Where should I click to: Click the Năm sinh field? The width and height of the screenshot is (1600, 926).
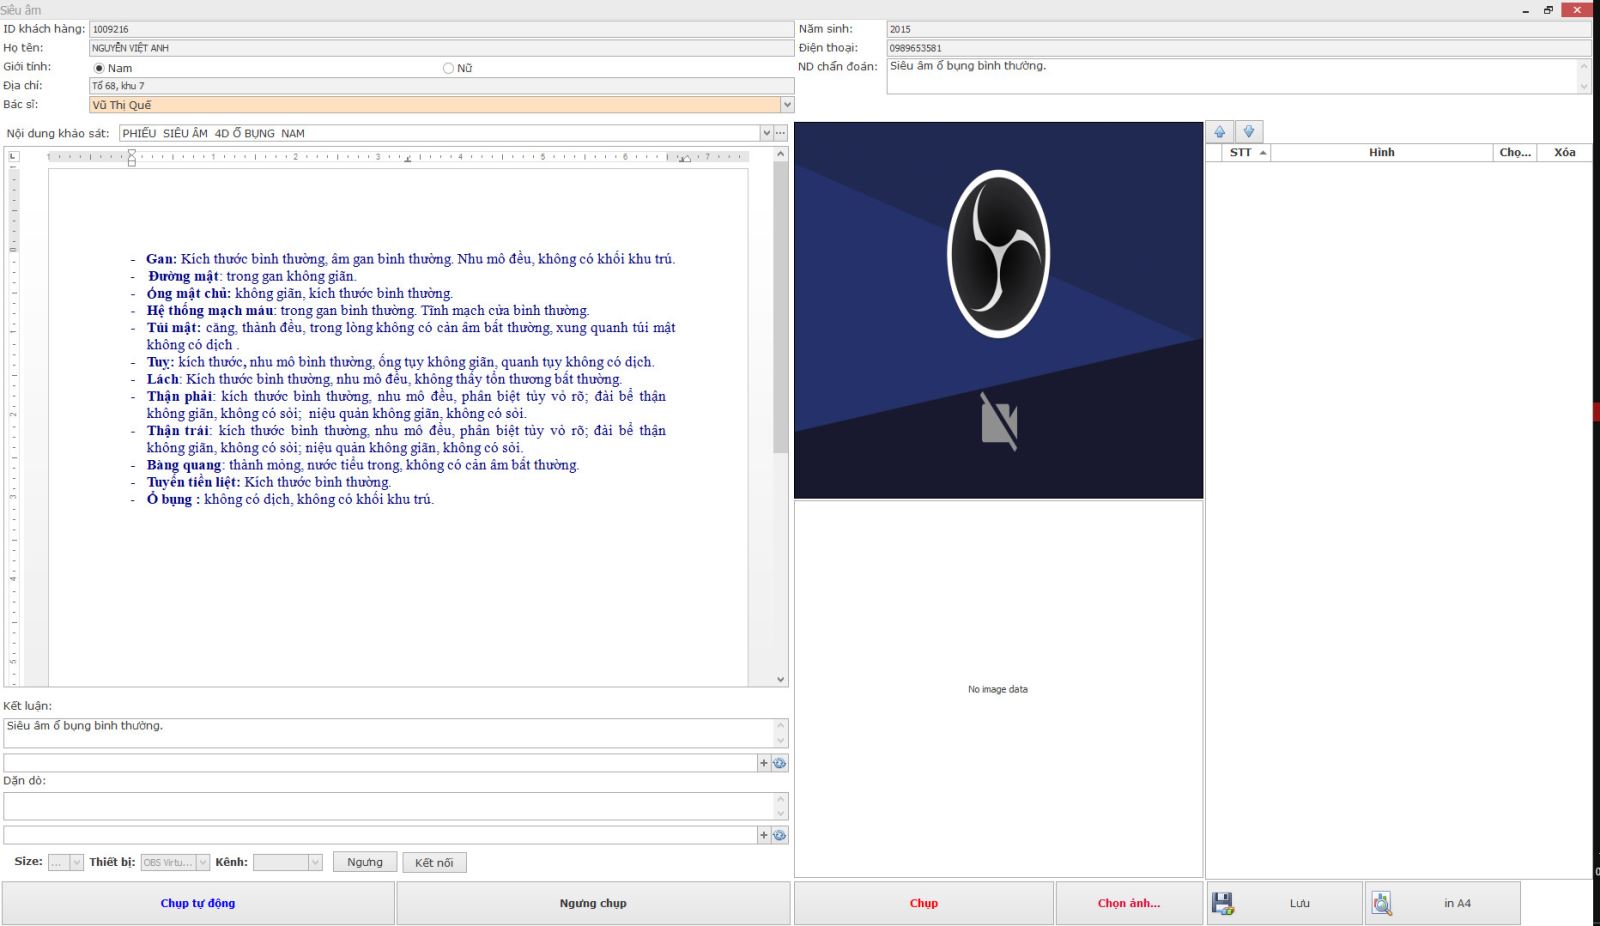[1239, 29]
